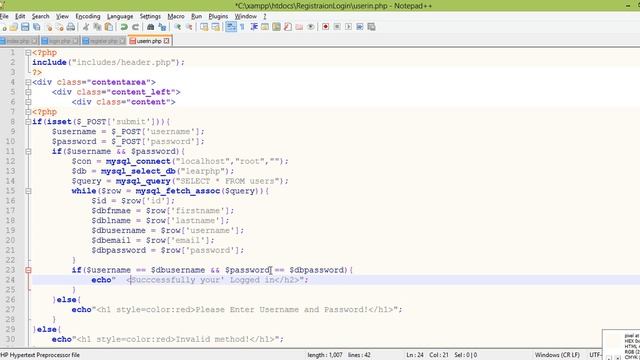Open the Function List toolbar icon
The height and width of the screenshot is (360, 640).
coord(288,27)
